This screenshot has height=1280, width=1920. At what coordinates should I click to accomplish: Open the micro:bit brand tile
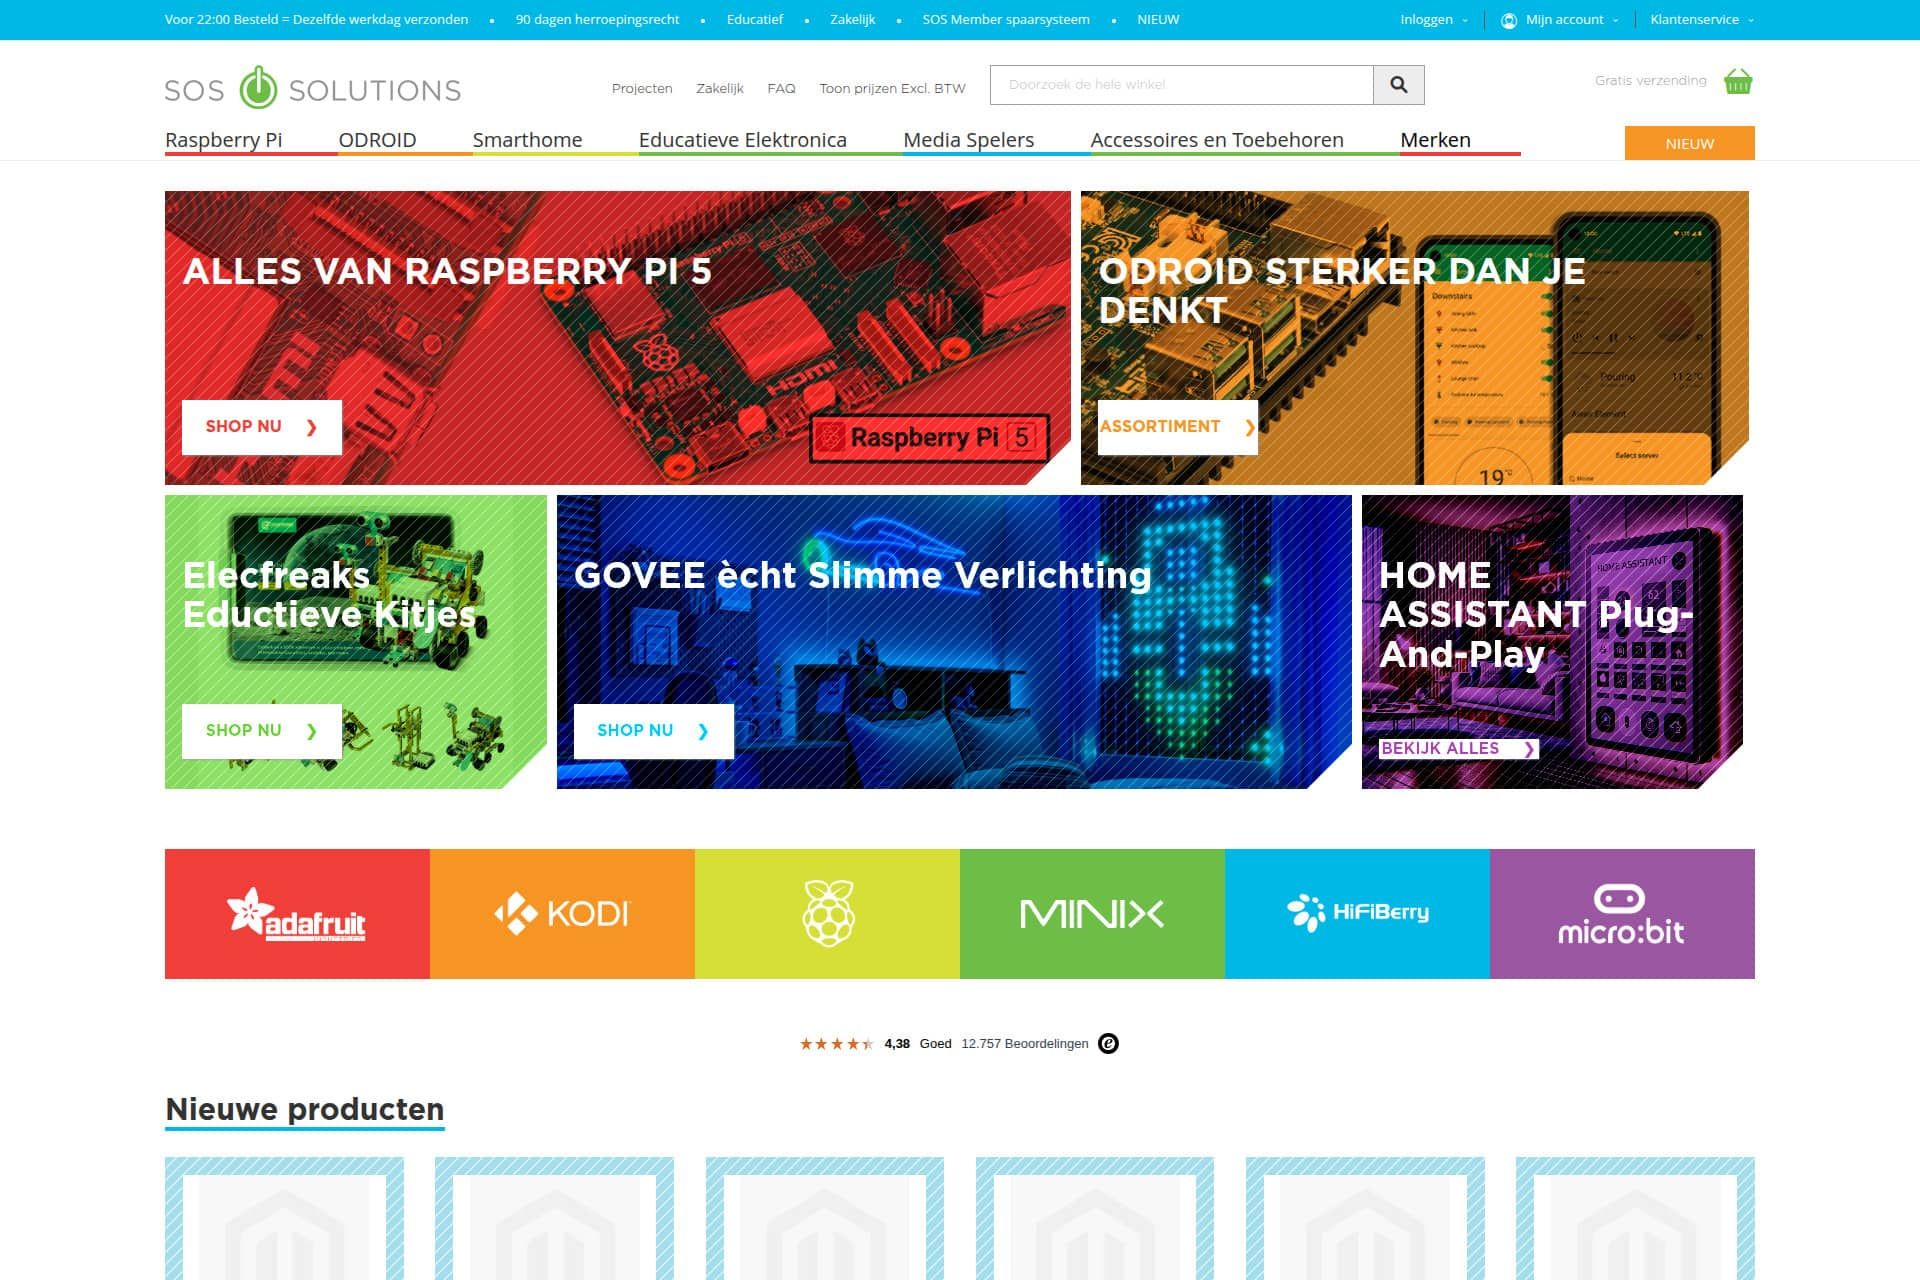[1622, 914]
